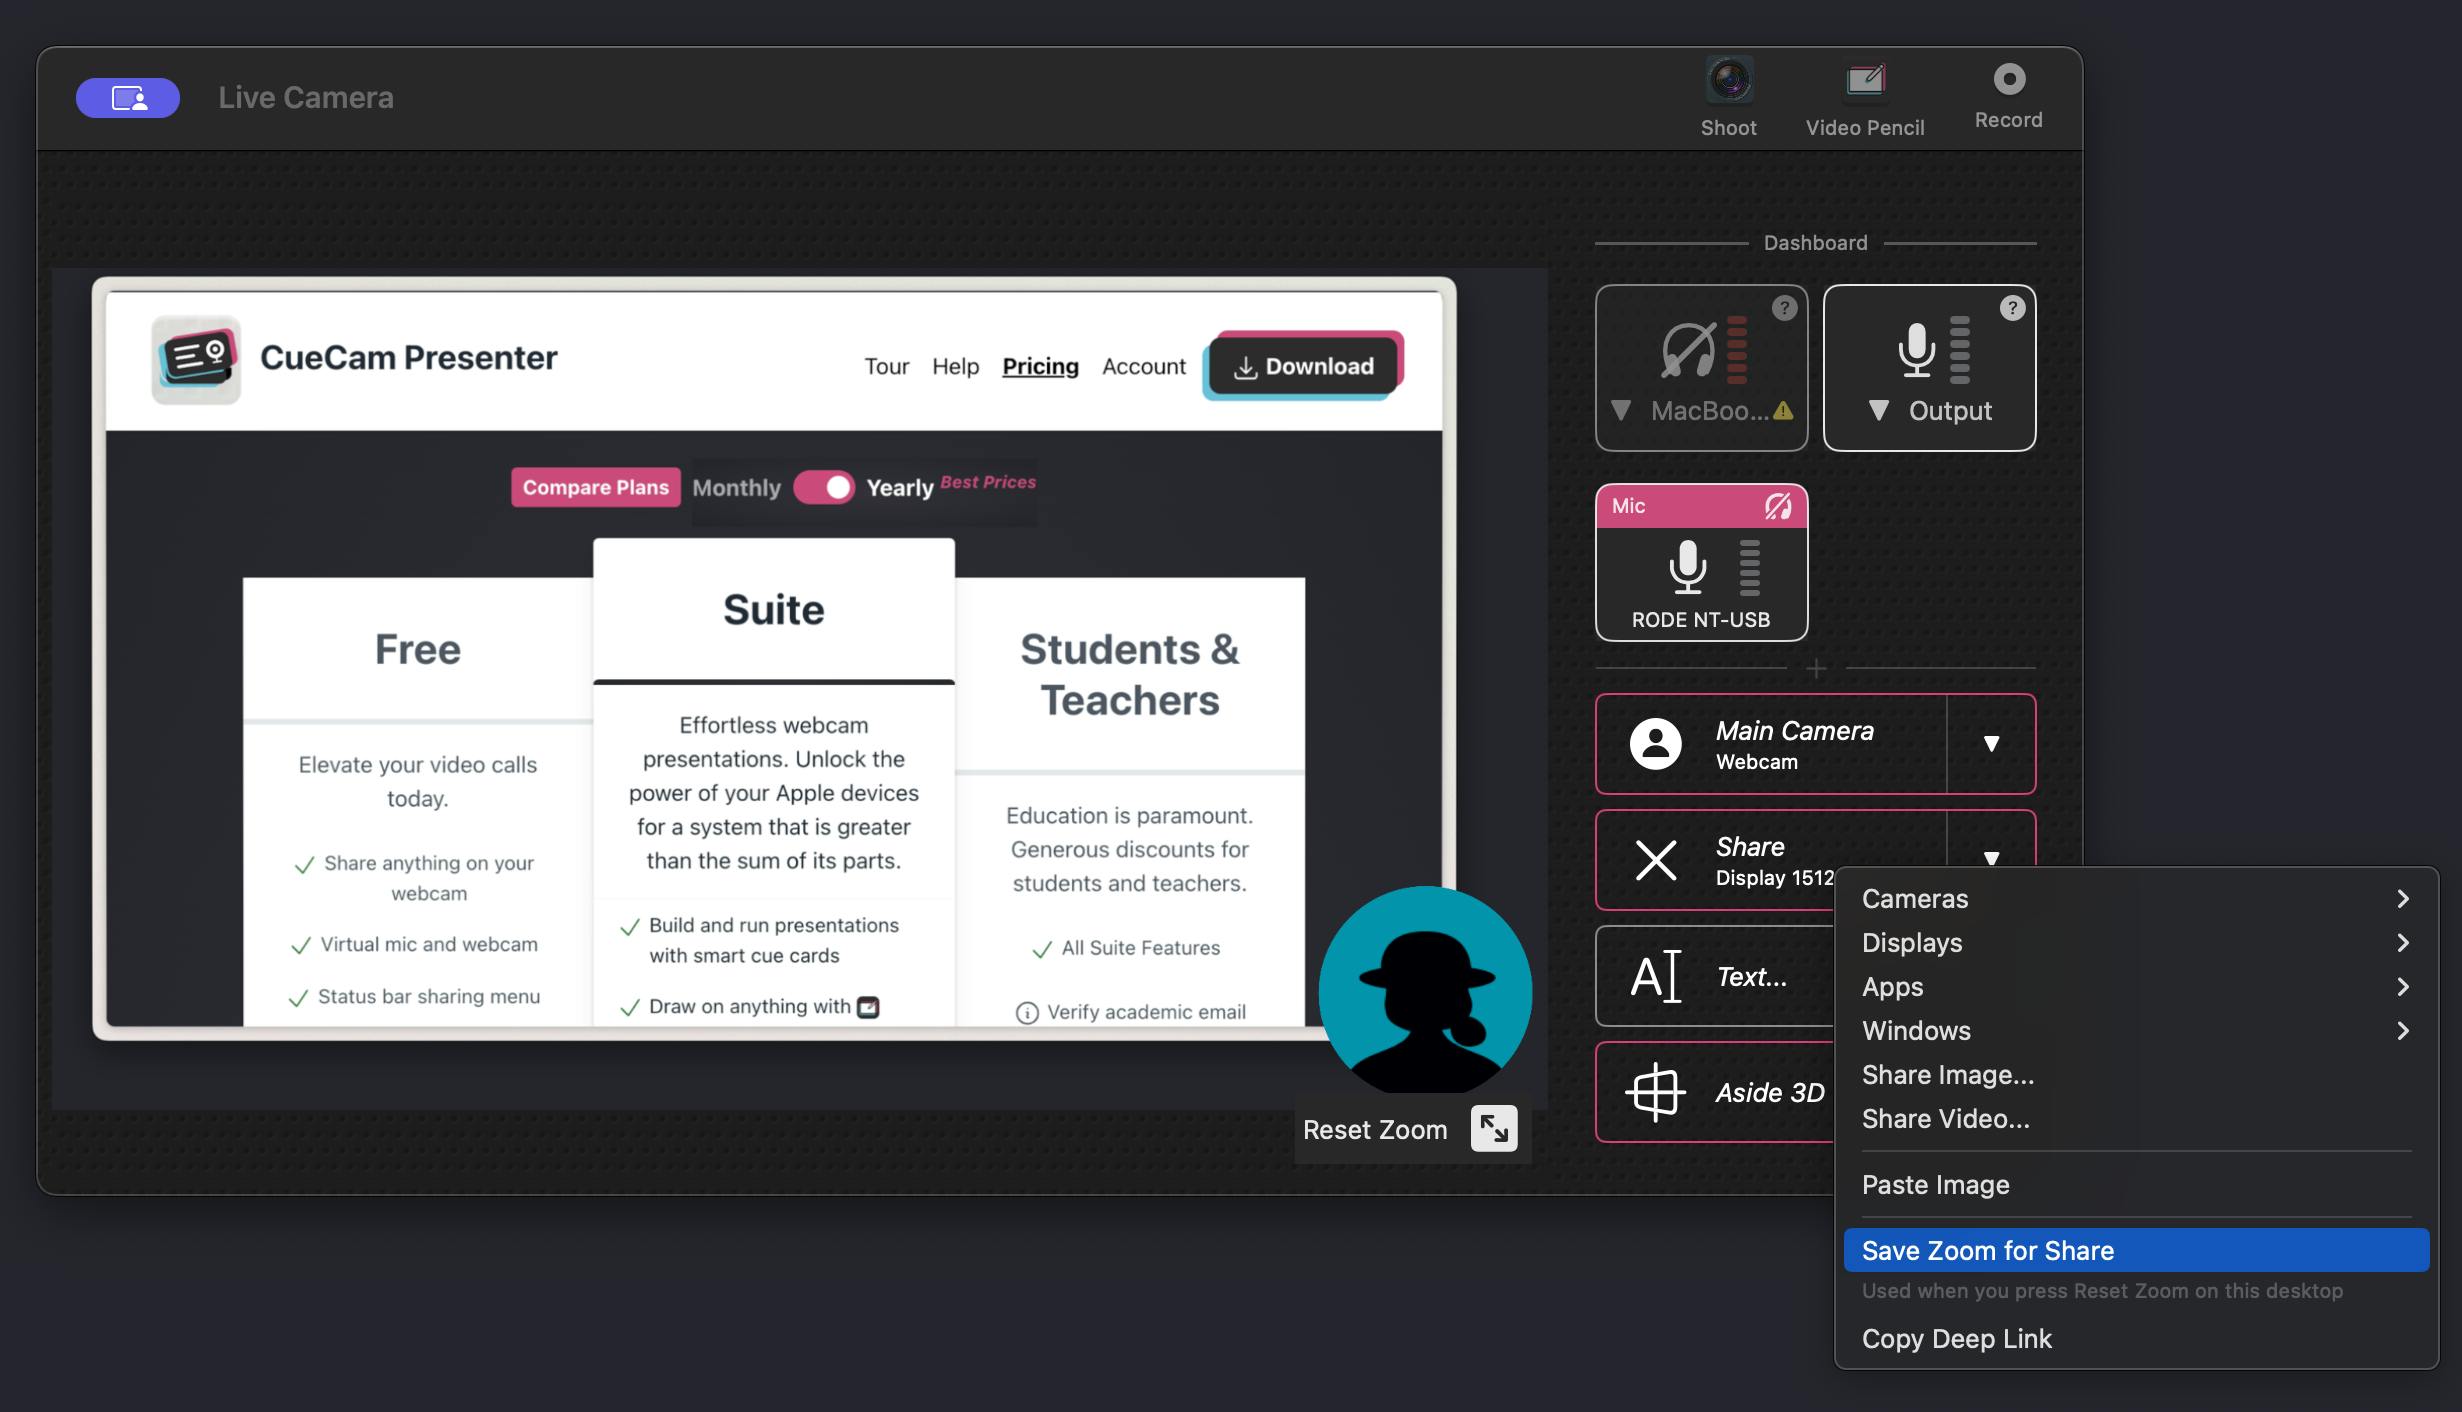This screenshot has width=2462, height=1412.
Task: Click the Download button
Action: click(1305, 366)
